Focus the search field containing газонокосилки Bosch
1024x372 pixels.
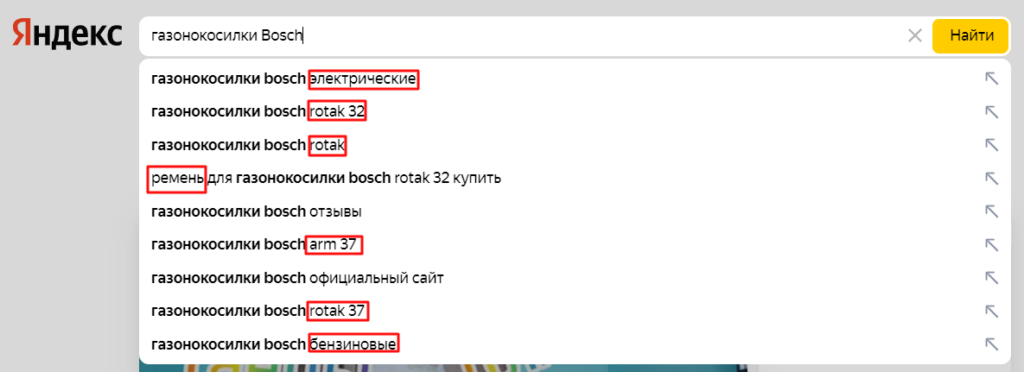[522, 36]
